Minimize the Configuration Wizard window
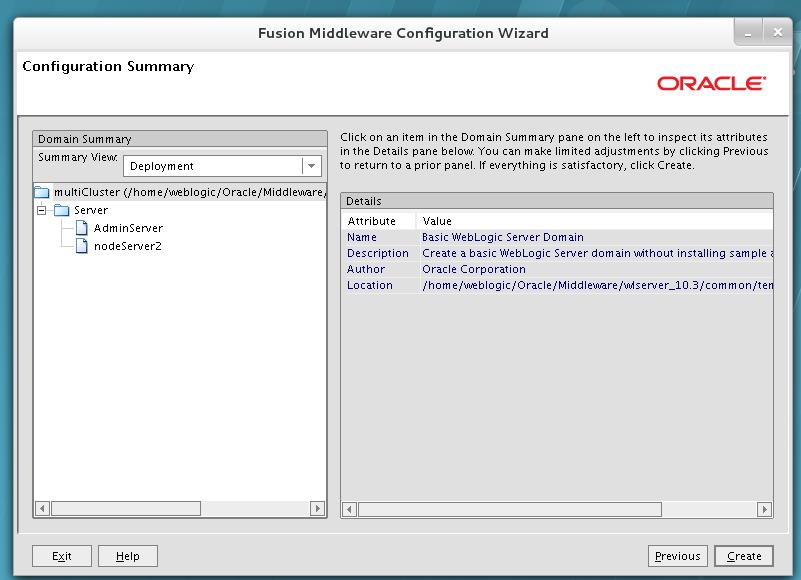This screenshot has width=801, height=580. pos(748,33)
